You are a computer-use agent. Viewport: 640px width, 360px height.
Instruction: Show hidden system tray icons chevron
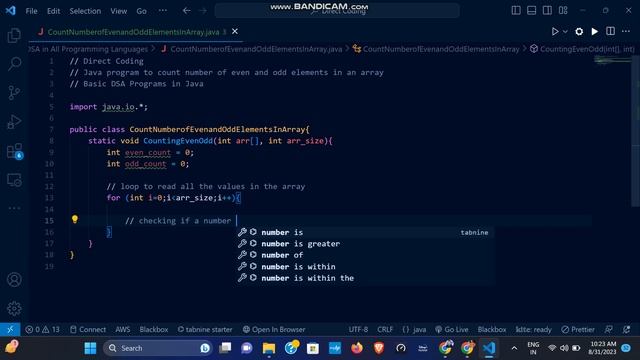[x=514, y=348]
